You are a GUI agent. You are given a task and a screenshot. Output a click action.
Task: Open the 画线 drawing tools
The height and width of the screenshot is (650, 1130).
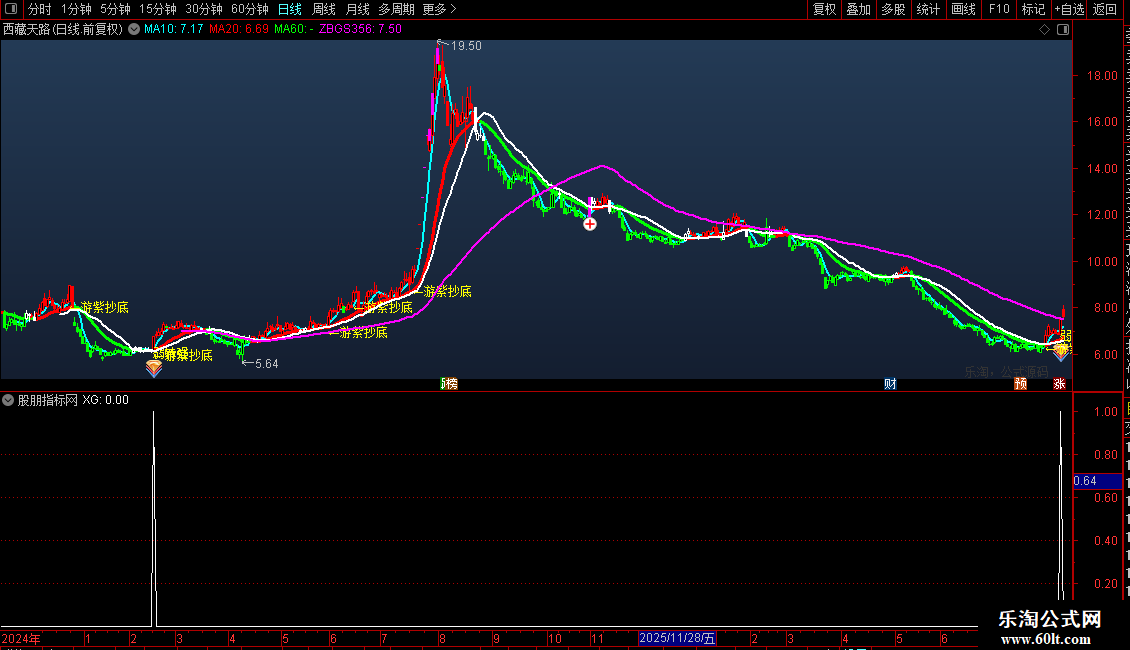coord(963,9)
